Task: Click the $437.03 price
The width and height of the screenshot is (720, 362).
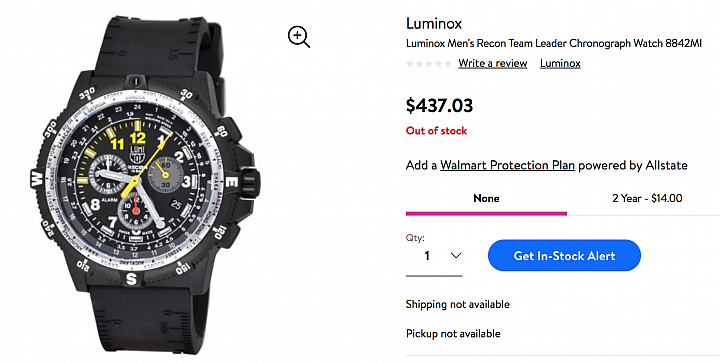Action: point(439,106)
